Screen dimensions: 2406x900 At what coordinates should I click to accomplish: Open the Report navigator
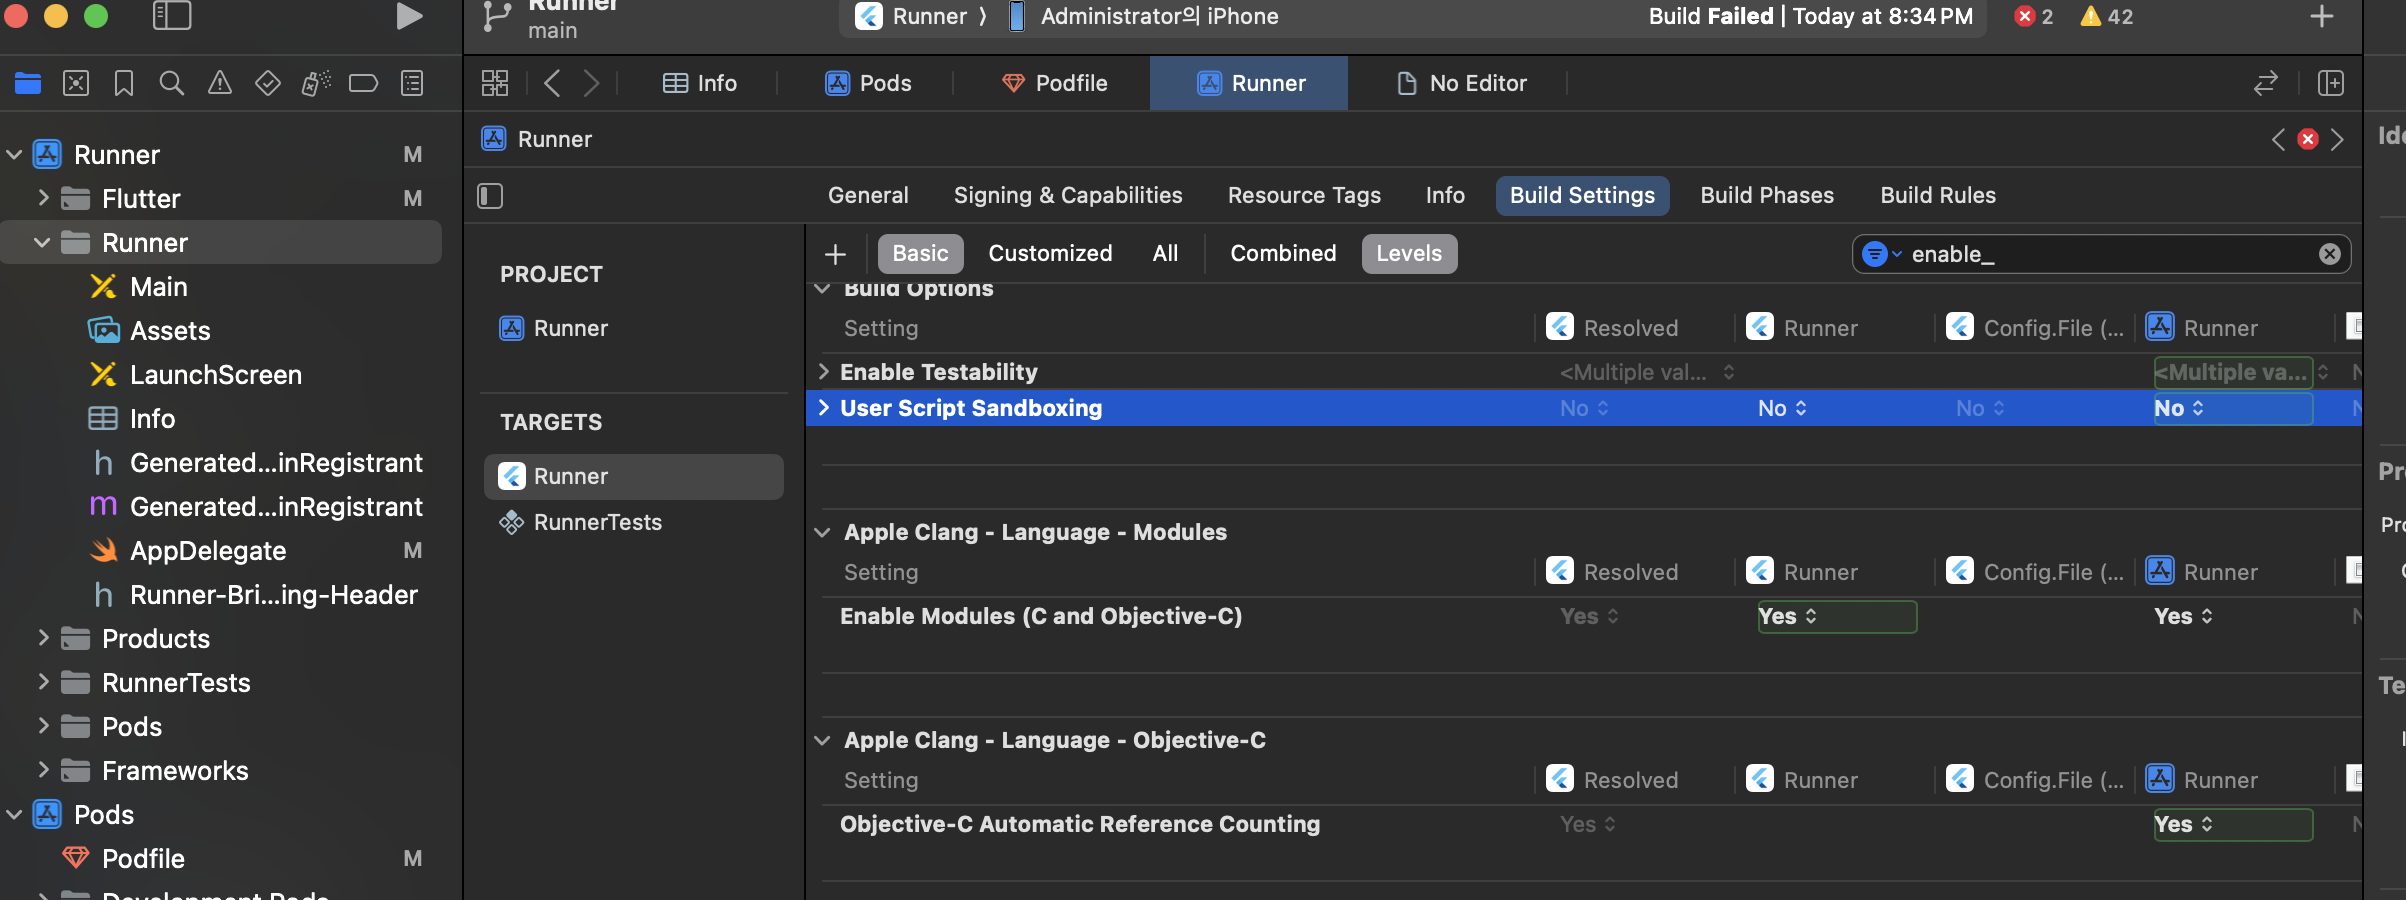412,83
